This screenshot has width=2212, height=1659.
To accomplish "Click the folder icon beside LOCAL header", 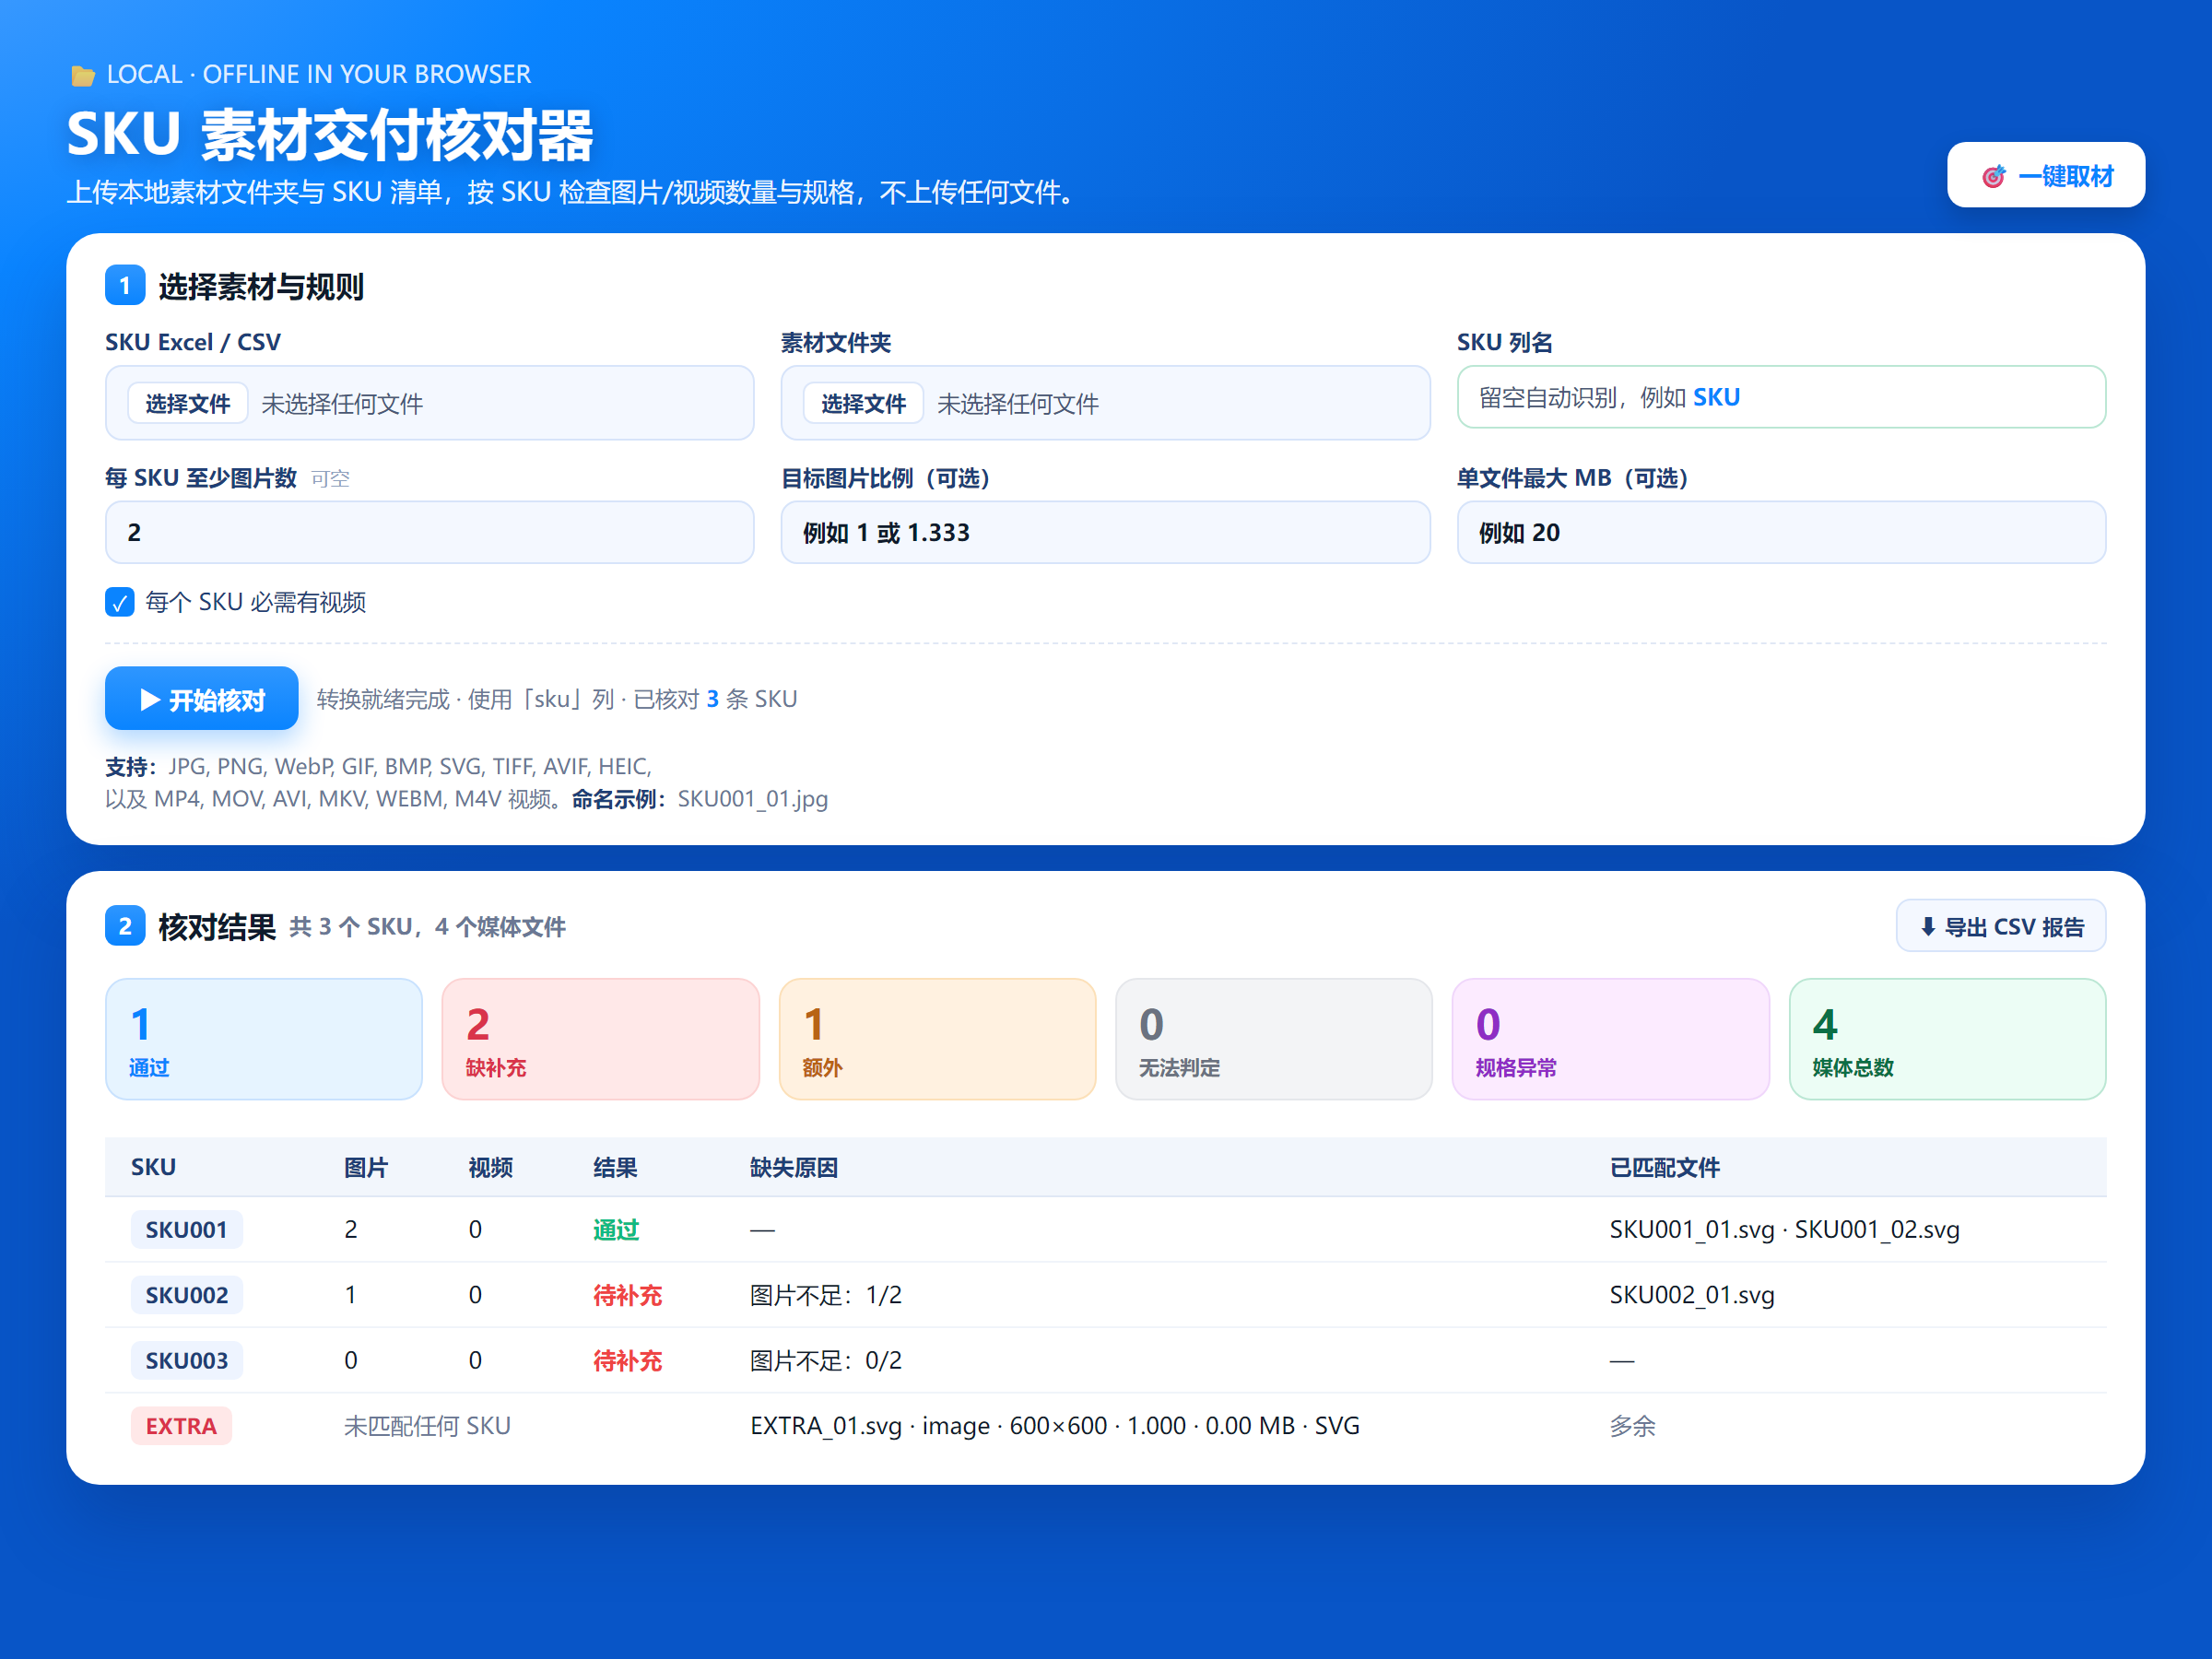I will tap(83, 76).
